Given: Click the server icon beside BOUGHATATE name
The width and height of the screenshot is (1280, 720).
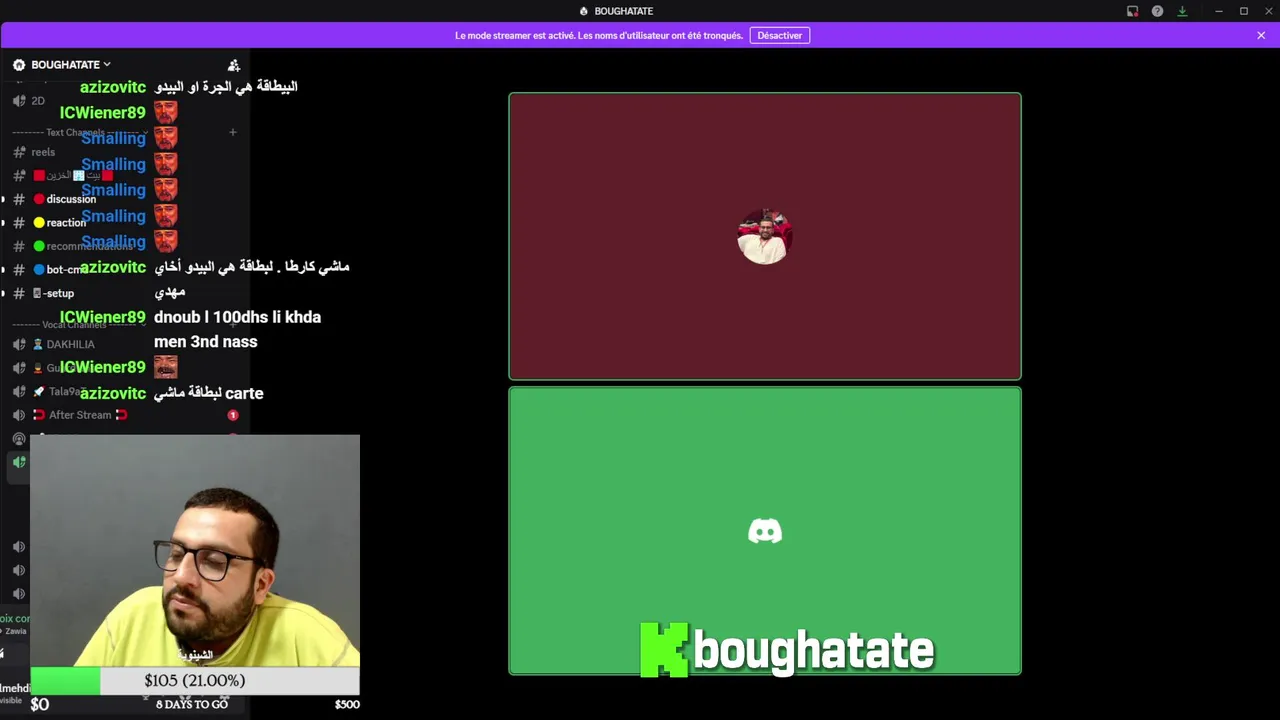Looking at the screenshot, I should 19,65.
